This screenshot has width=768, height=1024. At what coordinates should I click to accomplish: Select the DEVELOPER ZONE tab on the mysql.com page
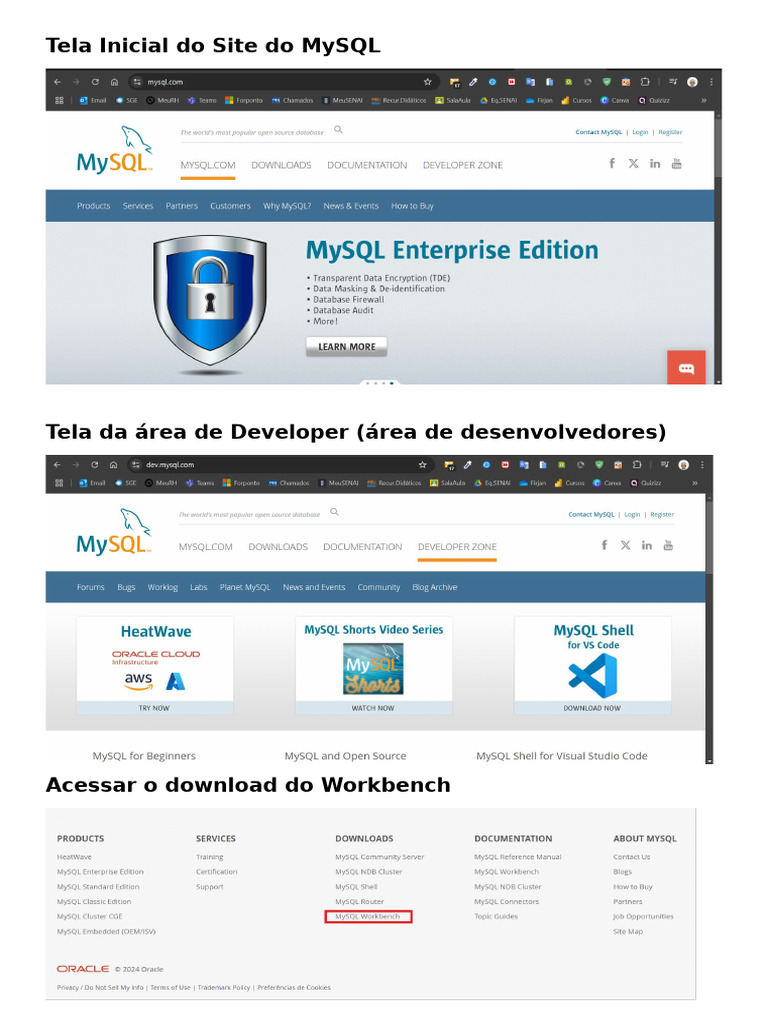click(x=463, y=165)
